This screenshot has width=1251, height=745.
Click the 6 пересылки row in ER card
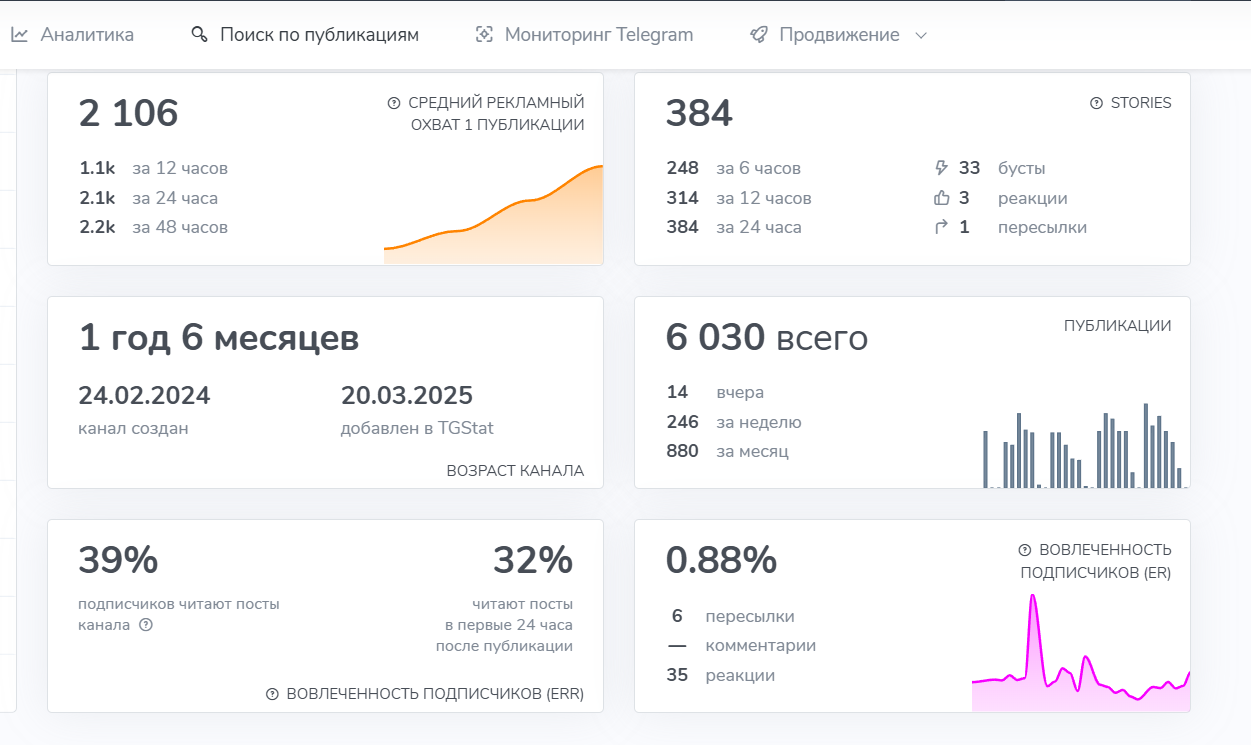[x=733, y=616]
